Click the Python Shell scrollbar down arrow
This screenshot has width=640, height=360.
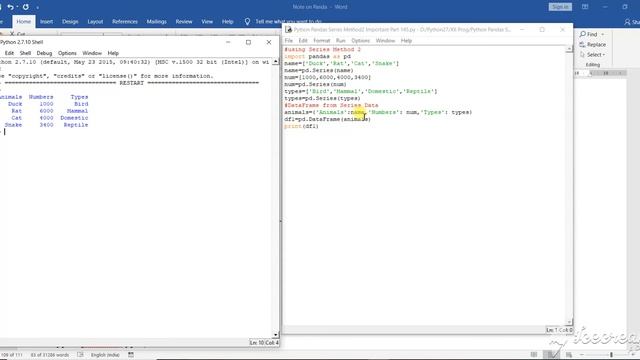click(x=276, y=335)
